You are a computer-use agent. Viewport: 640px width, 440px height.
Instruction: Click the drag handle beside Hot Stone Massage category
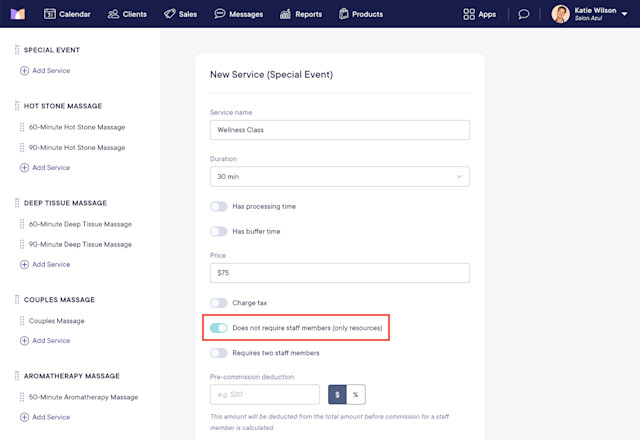coord(17,106)
